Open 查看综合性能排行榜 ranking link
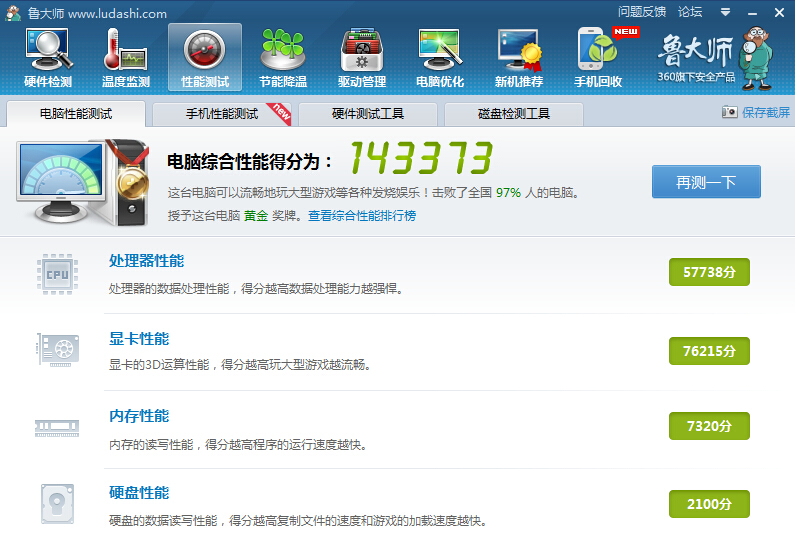 point(362,215)
